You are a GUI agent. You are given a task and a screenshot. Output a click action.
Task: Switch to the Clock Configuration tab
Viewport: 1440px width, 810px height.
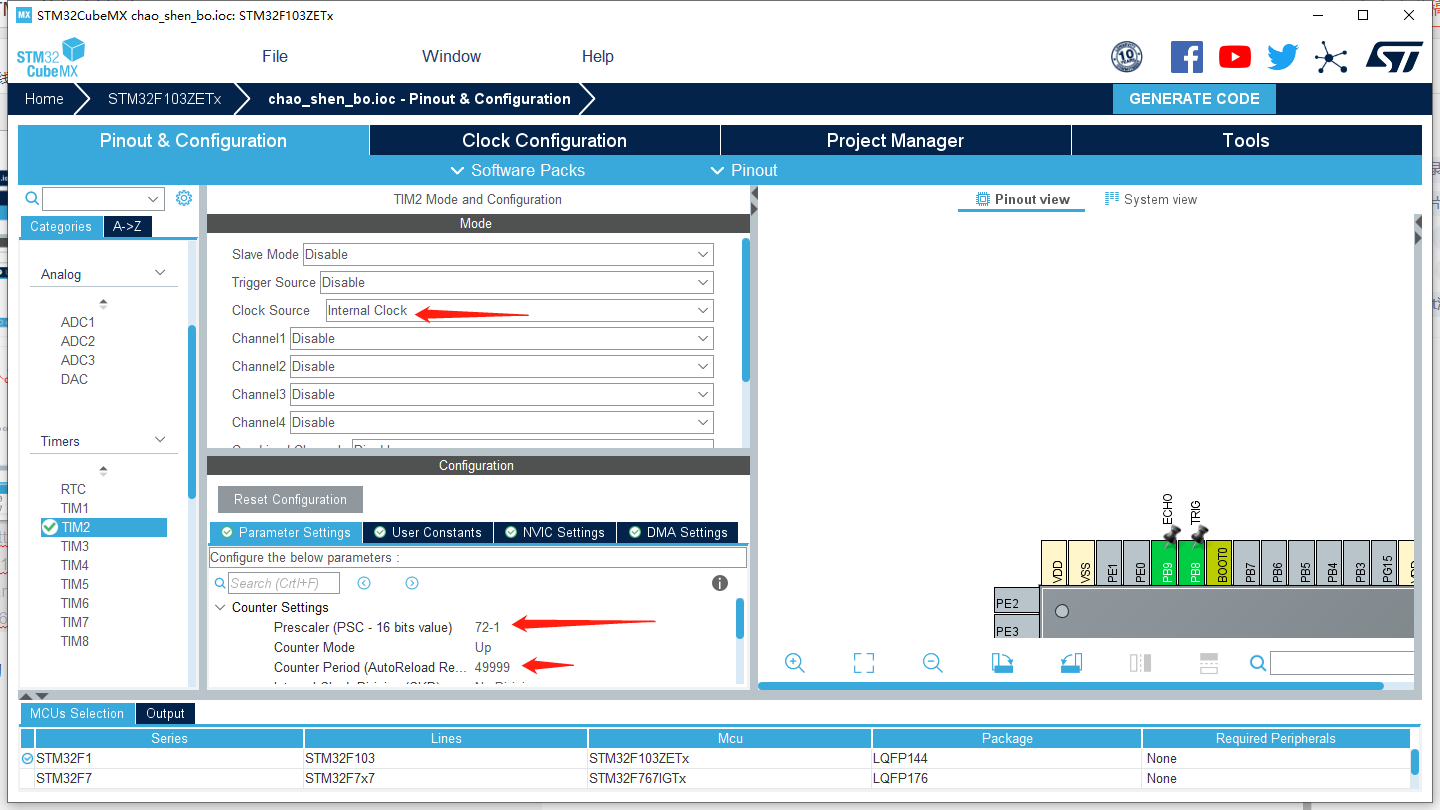[x=544, y=140]
